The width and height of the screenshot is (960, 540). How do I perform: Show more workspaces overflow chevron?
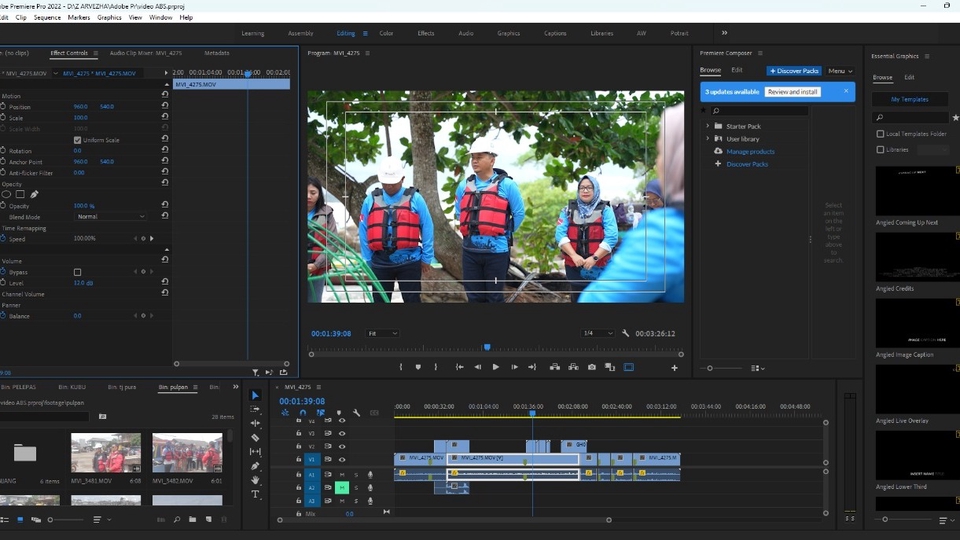(x=724, y=33)
